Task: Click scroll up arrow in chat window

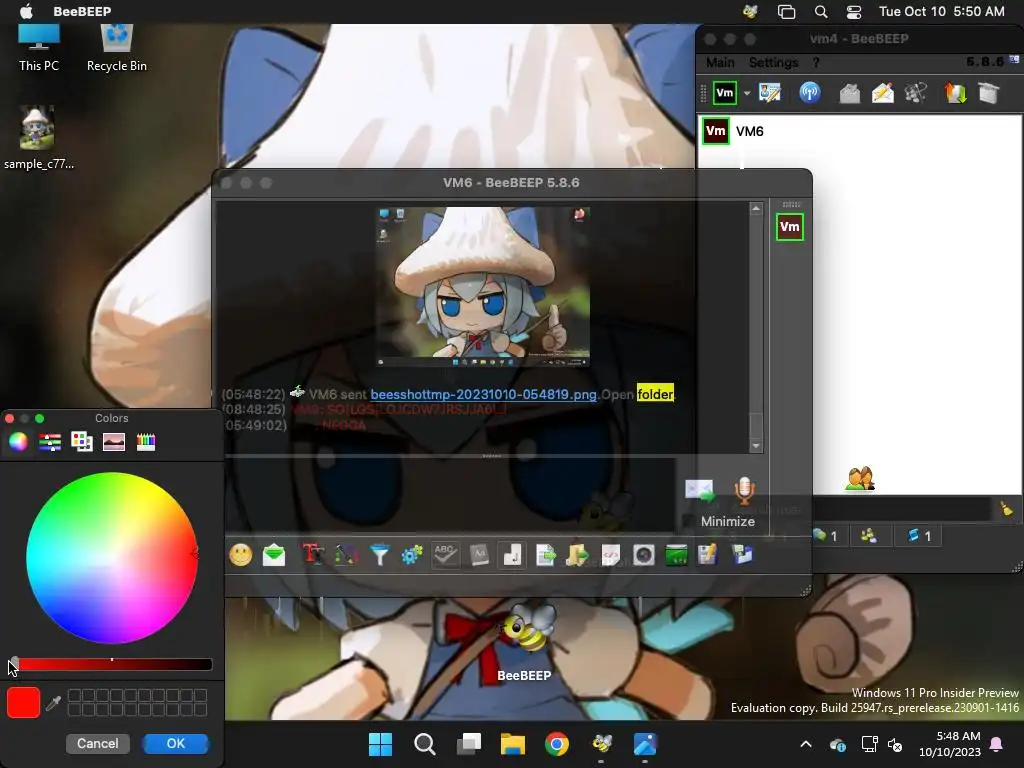Action: click(756, 209)
